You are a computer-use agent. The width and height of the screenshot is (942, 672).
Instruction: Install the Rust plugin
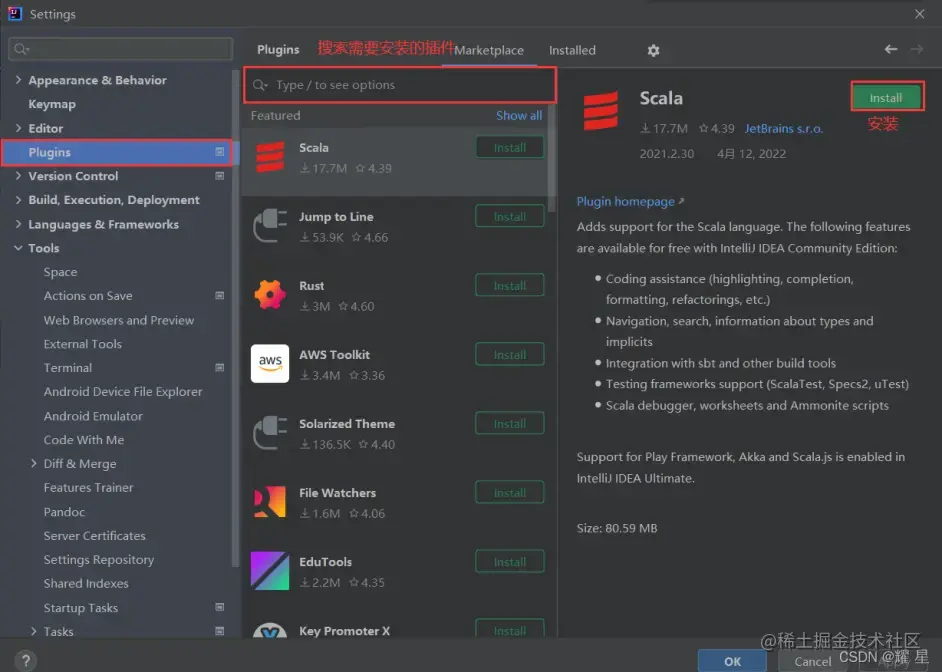509,285
